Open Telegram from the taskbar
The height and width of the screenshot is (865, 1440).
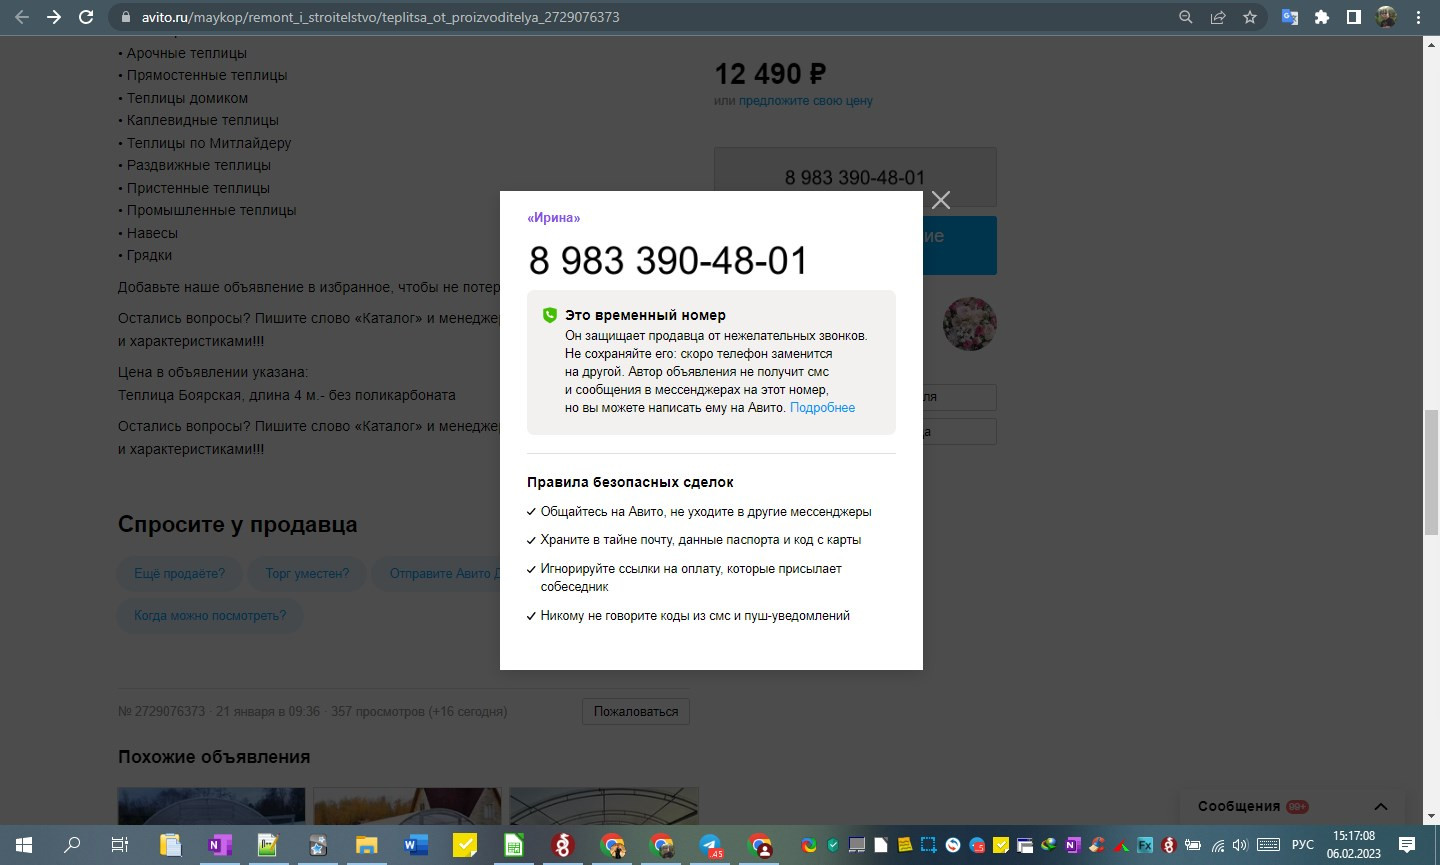711,845
